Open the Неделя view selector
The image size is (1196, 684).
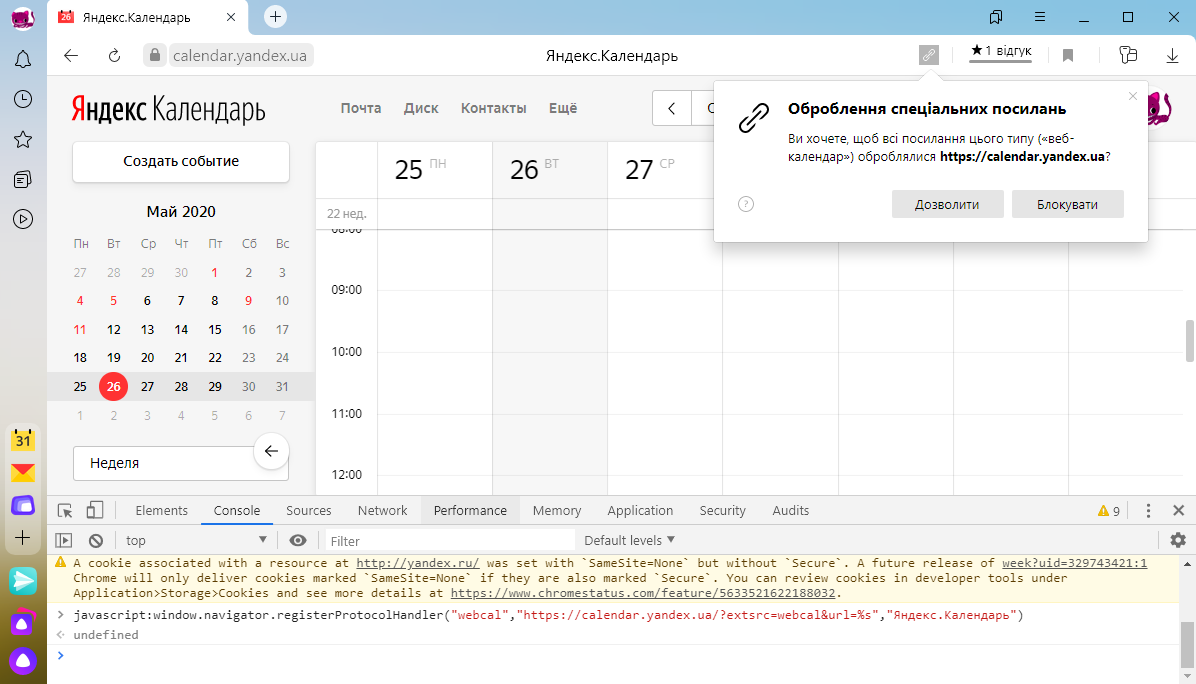coord(181,463)
